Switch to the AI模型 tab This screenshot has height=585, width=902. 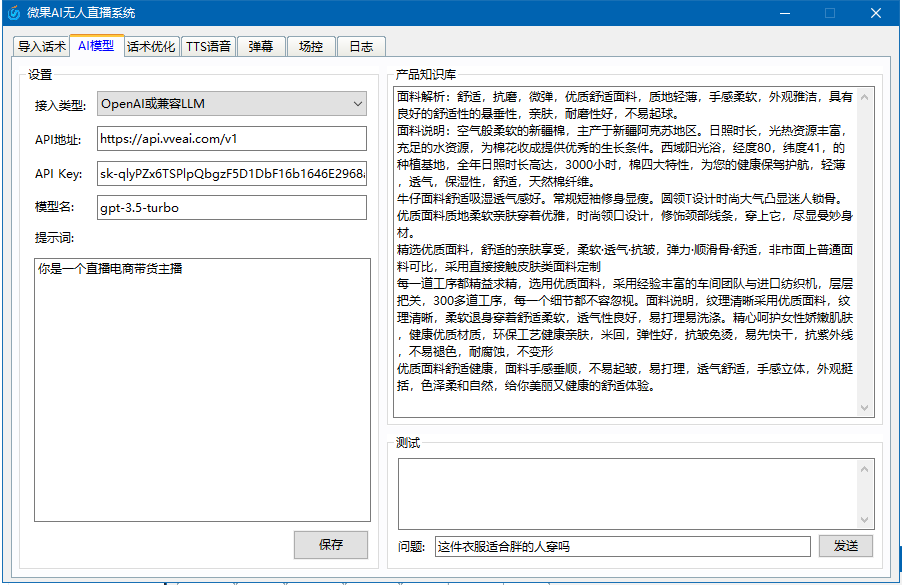96,46
